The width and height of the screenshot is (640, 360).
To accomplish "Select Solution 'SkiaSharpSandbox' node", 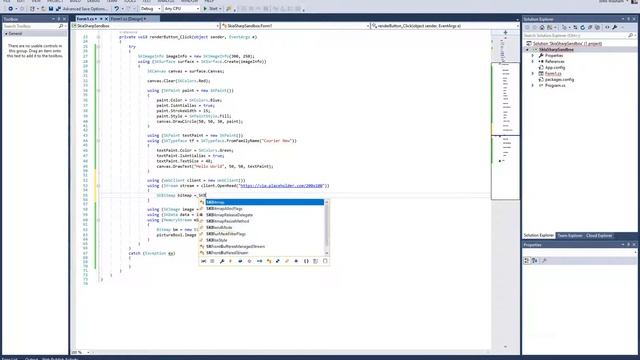I will coord(567,43).
